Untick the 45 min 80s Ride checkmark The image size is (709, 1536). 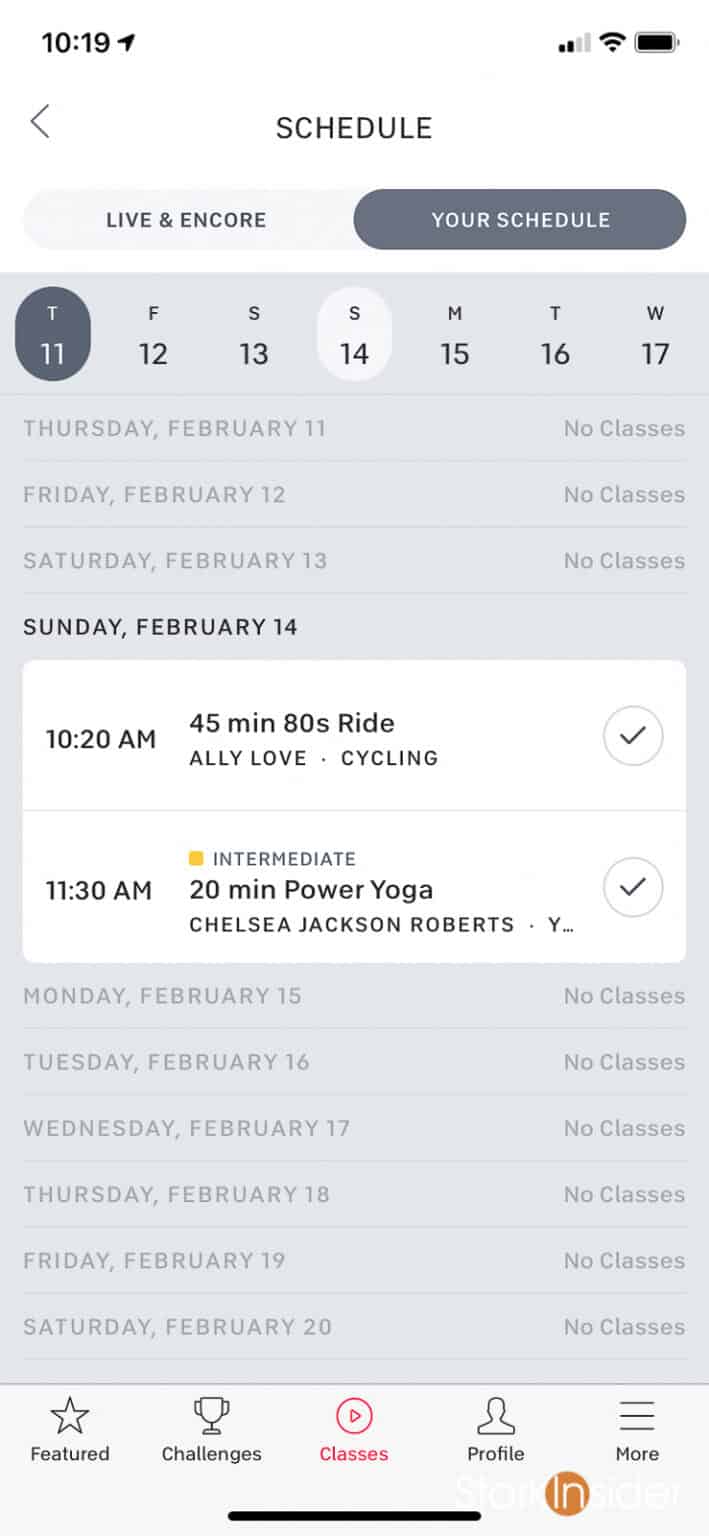pos(632,736)
